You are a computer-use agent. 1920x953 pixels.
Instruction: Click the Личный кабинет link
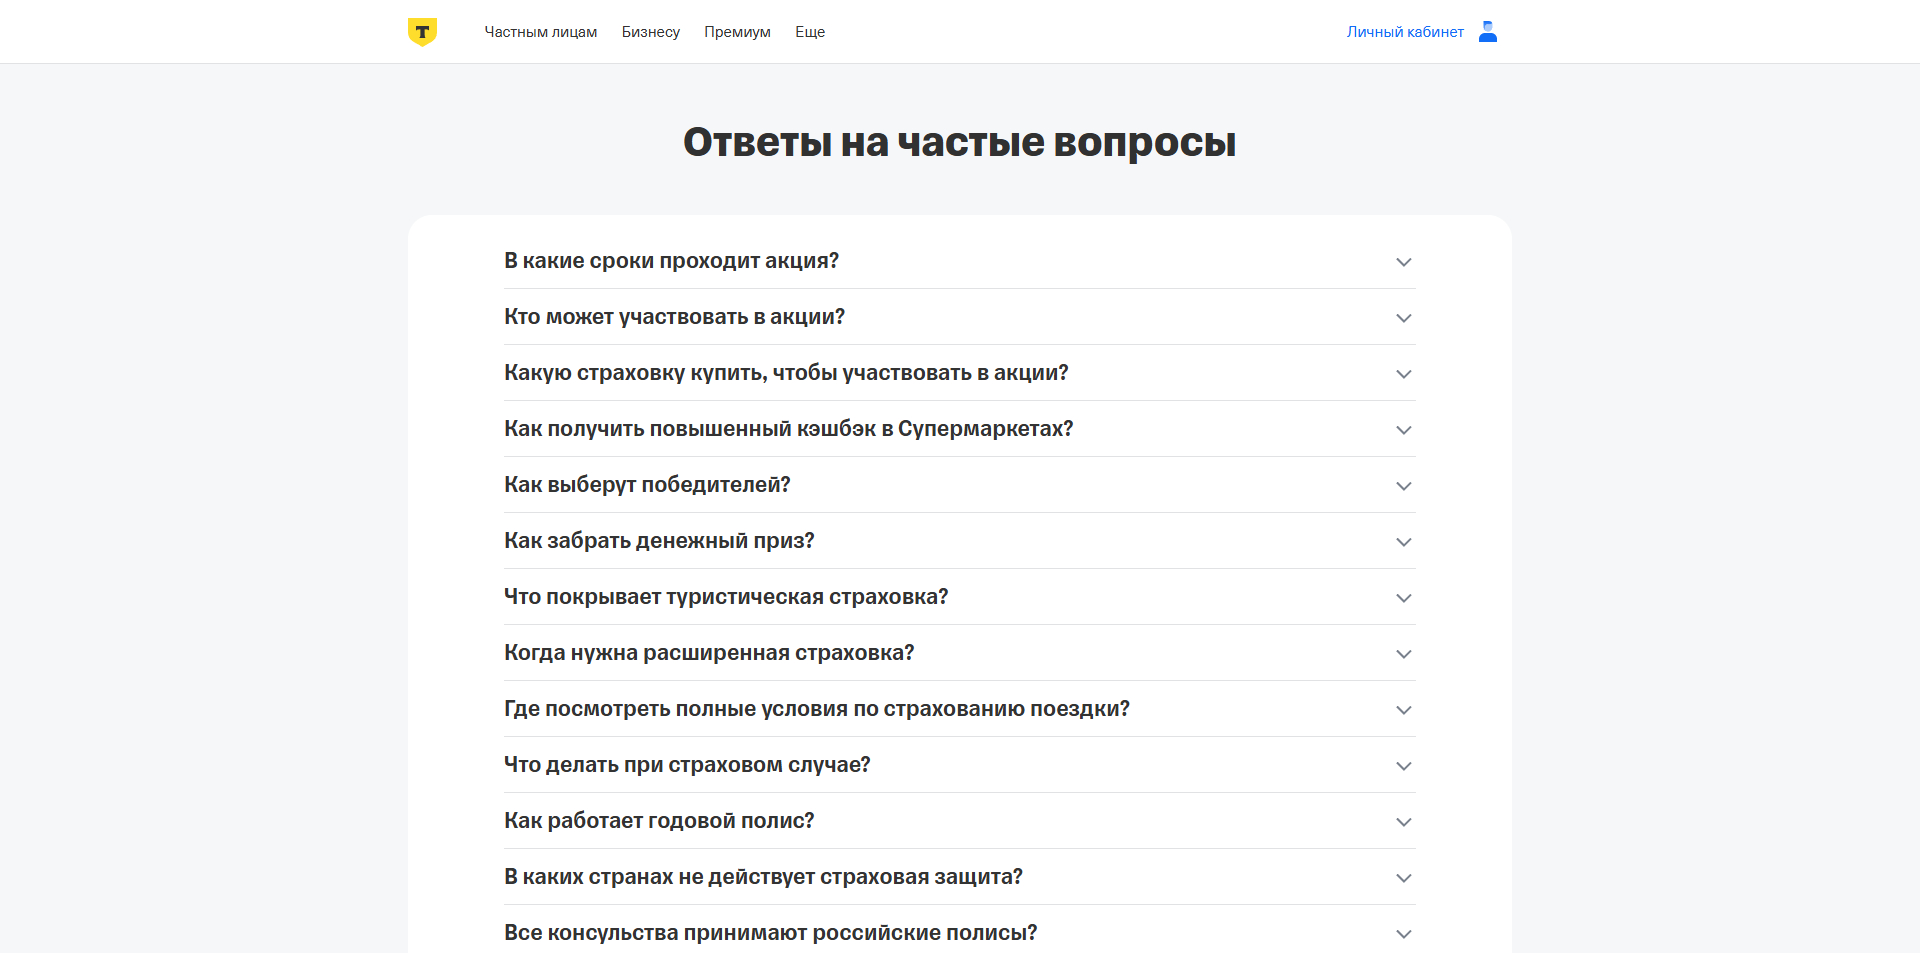click(1404, 31)
